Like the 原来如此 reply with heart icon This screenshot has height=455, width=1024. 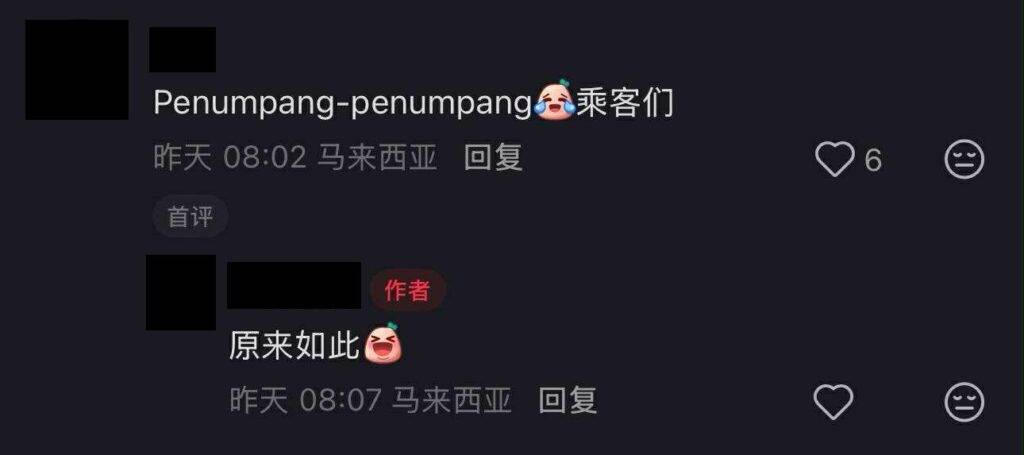833,401
